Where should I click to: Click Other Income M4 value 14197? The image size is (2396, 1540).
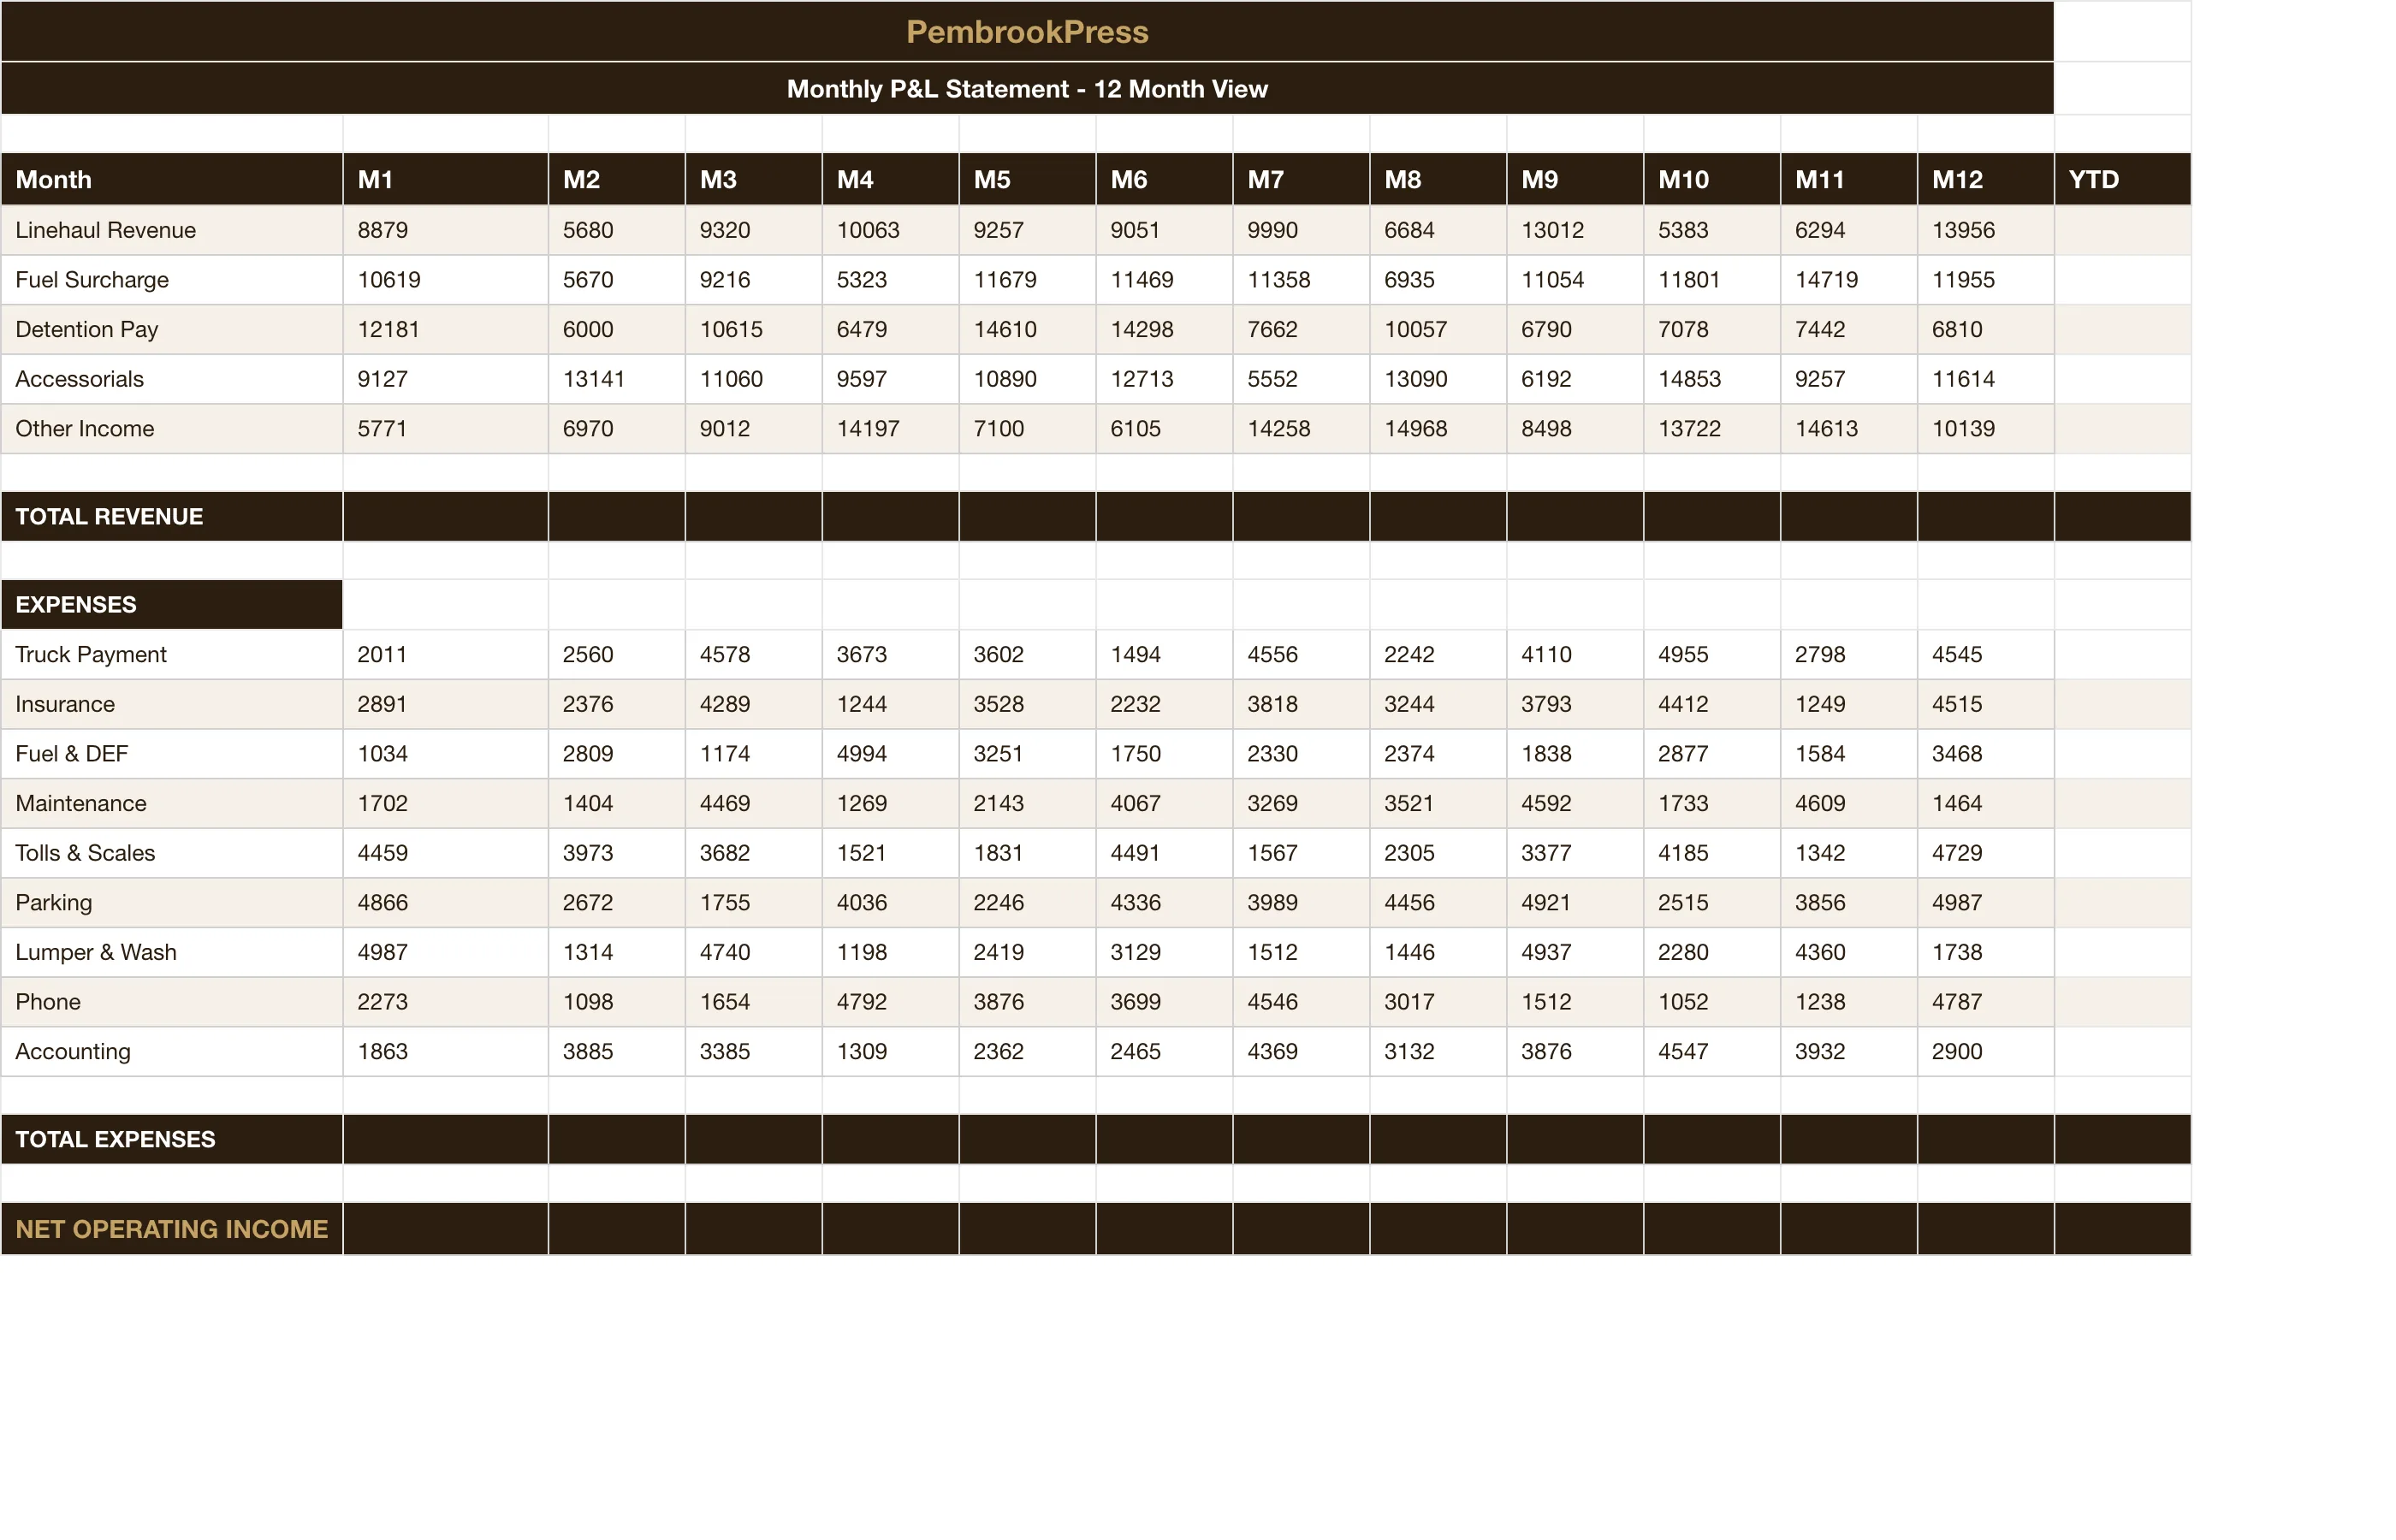[890, 428]
